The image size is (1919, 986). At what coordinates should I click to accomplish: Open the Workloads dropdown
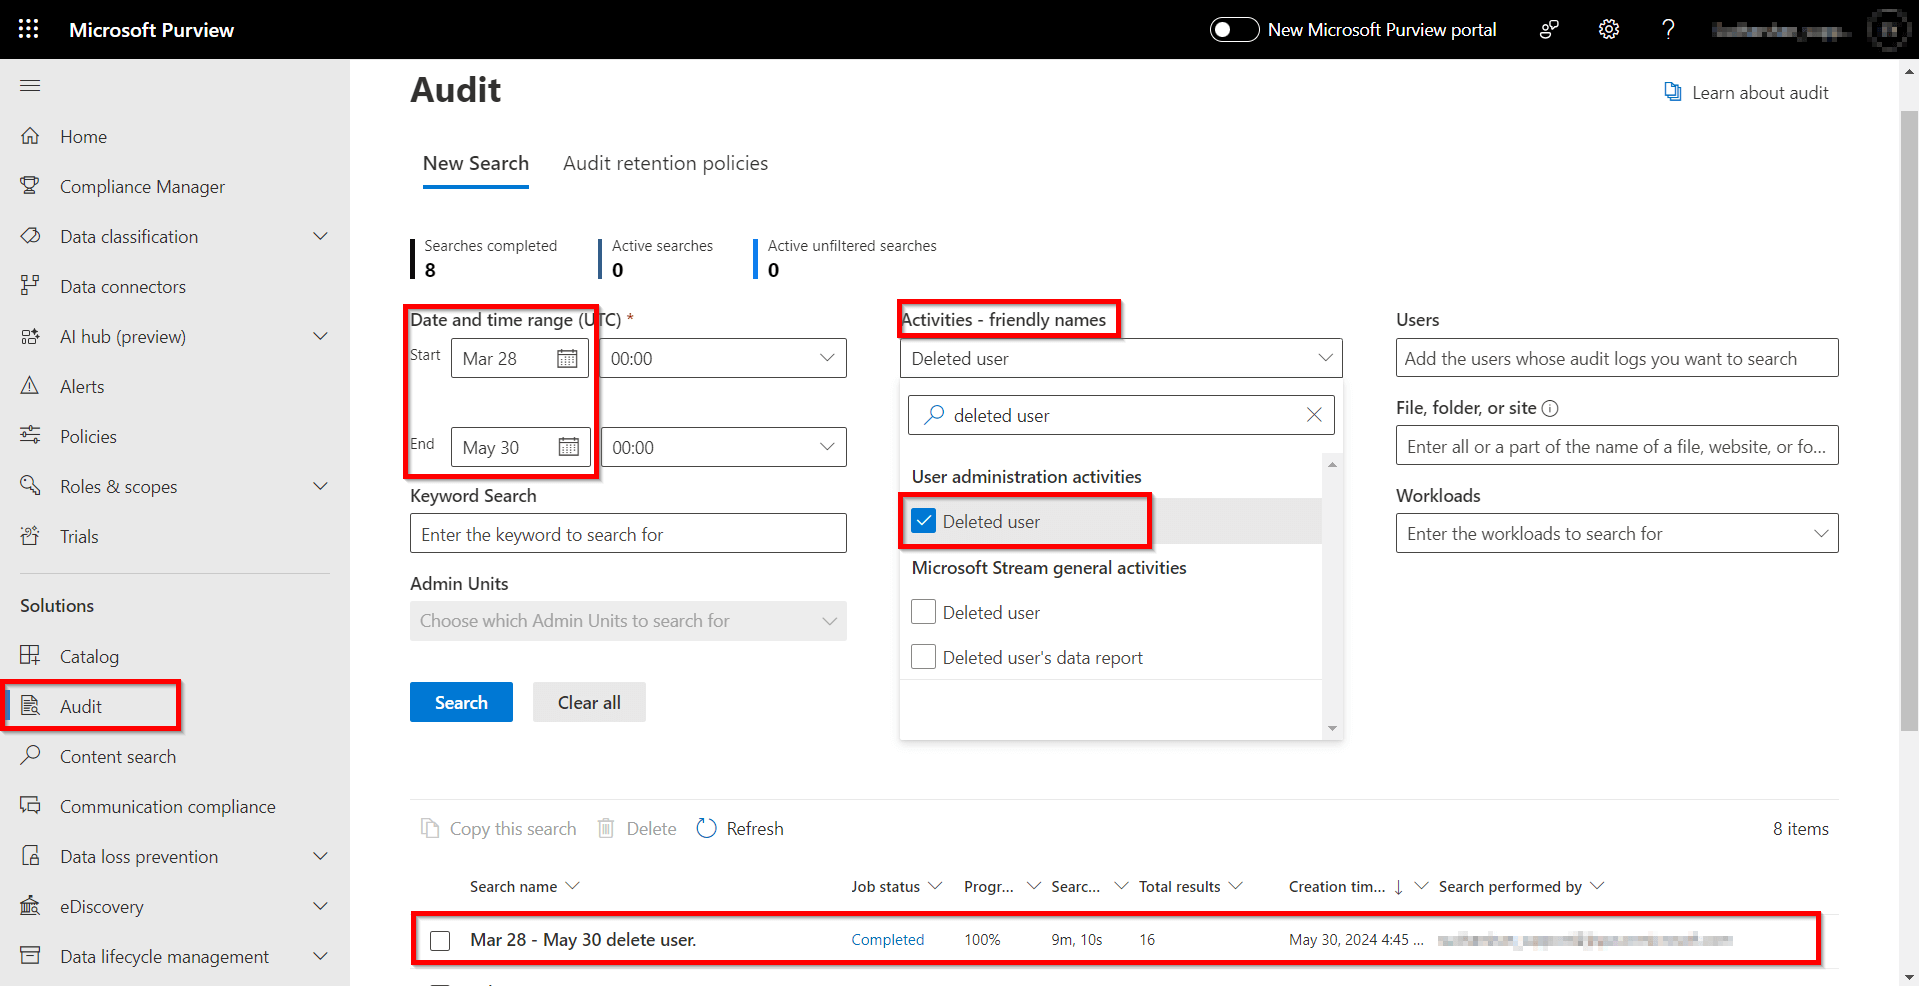coord(1617,533)
